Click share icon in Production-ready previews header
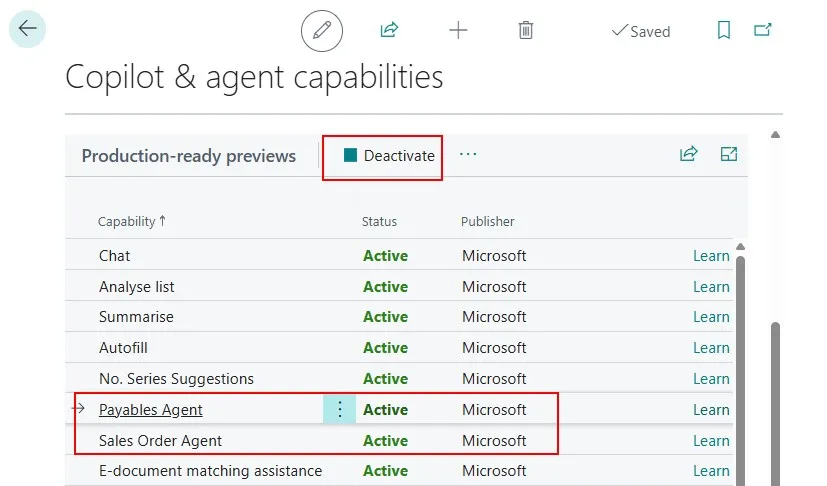The height and width of the screenshot is (486, 827). pyautogui.click(x=689, y=154)
